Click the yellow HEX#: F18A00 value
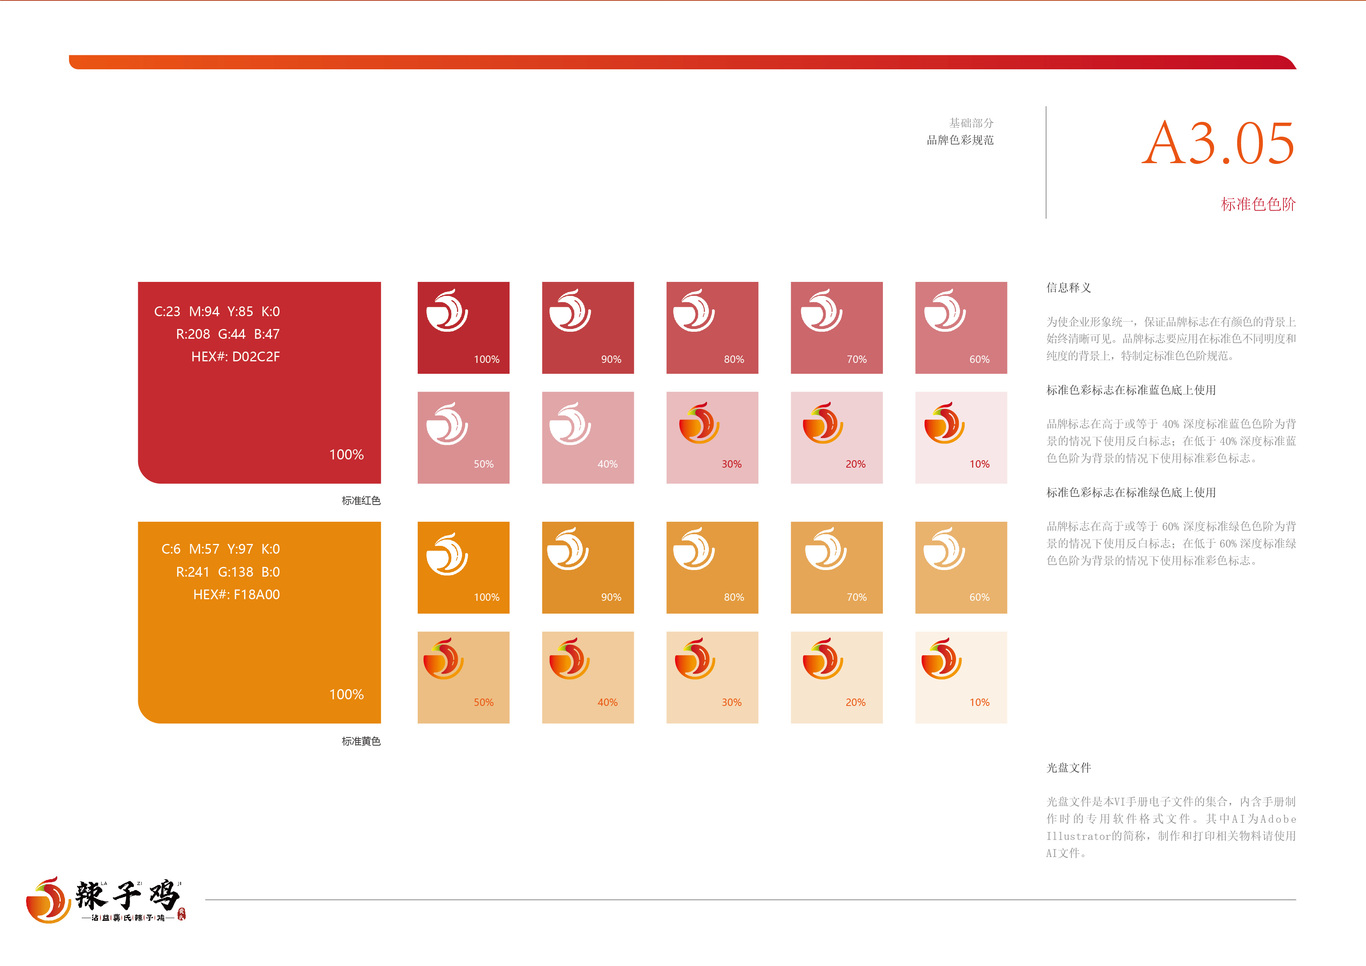 pyautogui.click(x=236, y=594)
